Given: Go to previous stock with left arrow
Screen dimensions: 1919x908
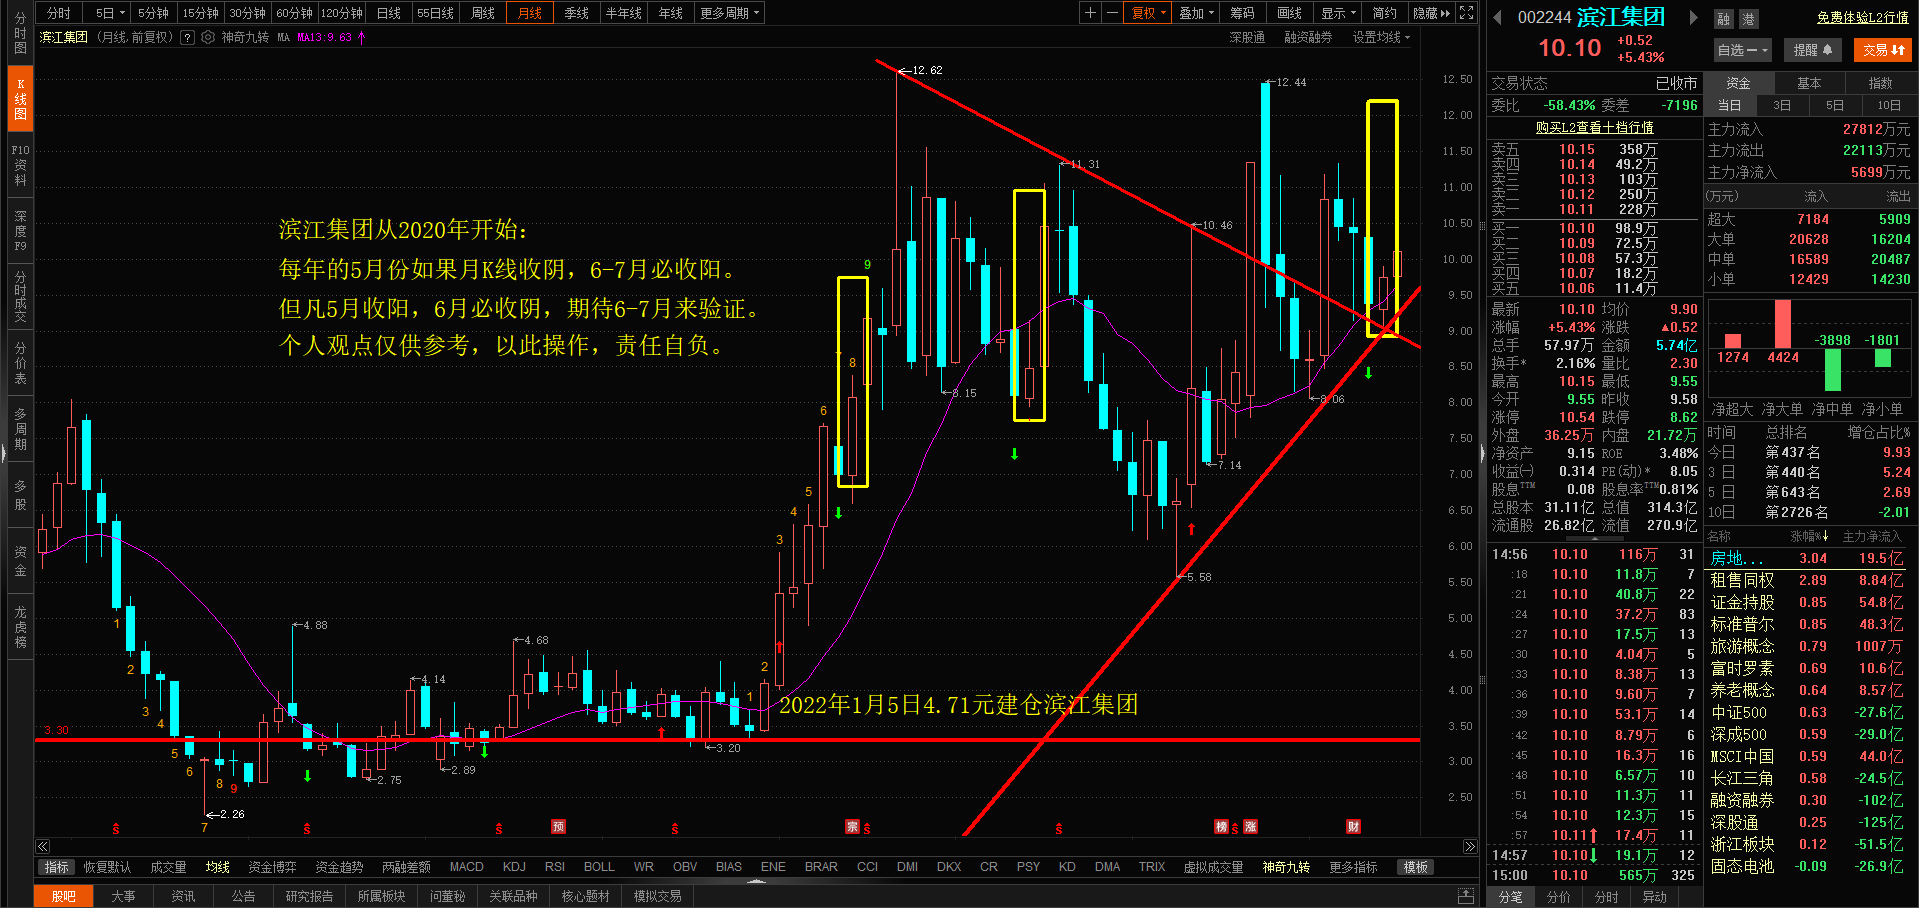Looking at the screenshot, I should click(1497, 17).
